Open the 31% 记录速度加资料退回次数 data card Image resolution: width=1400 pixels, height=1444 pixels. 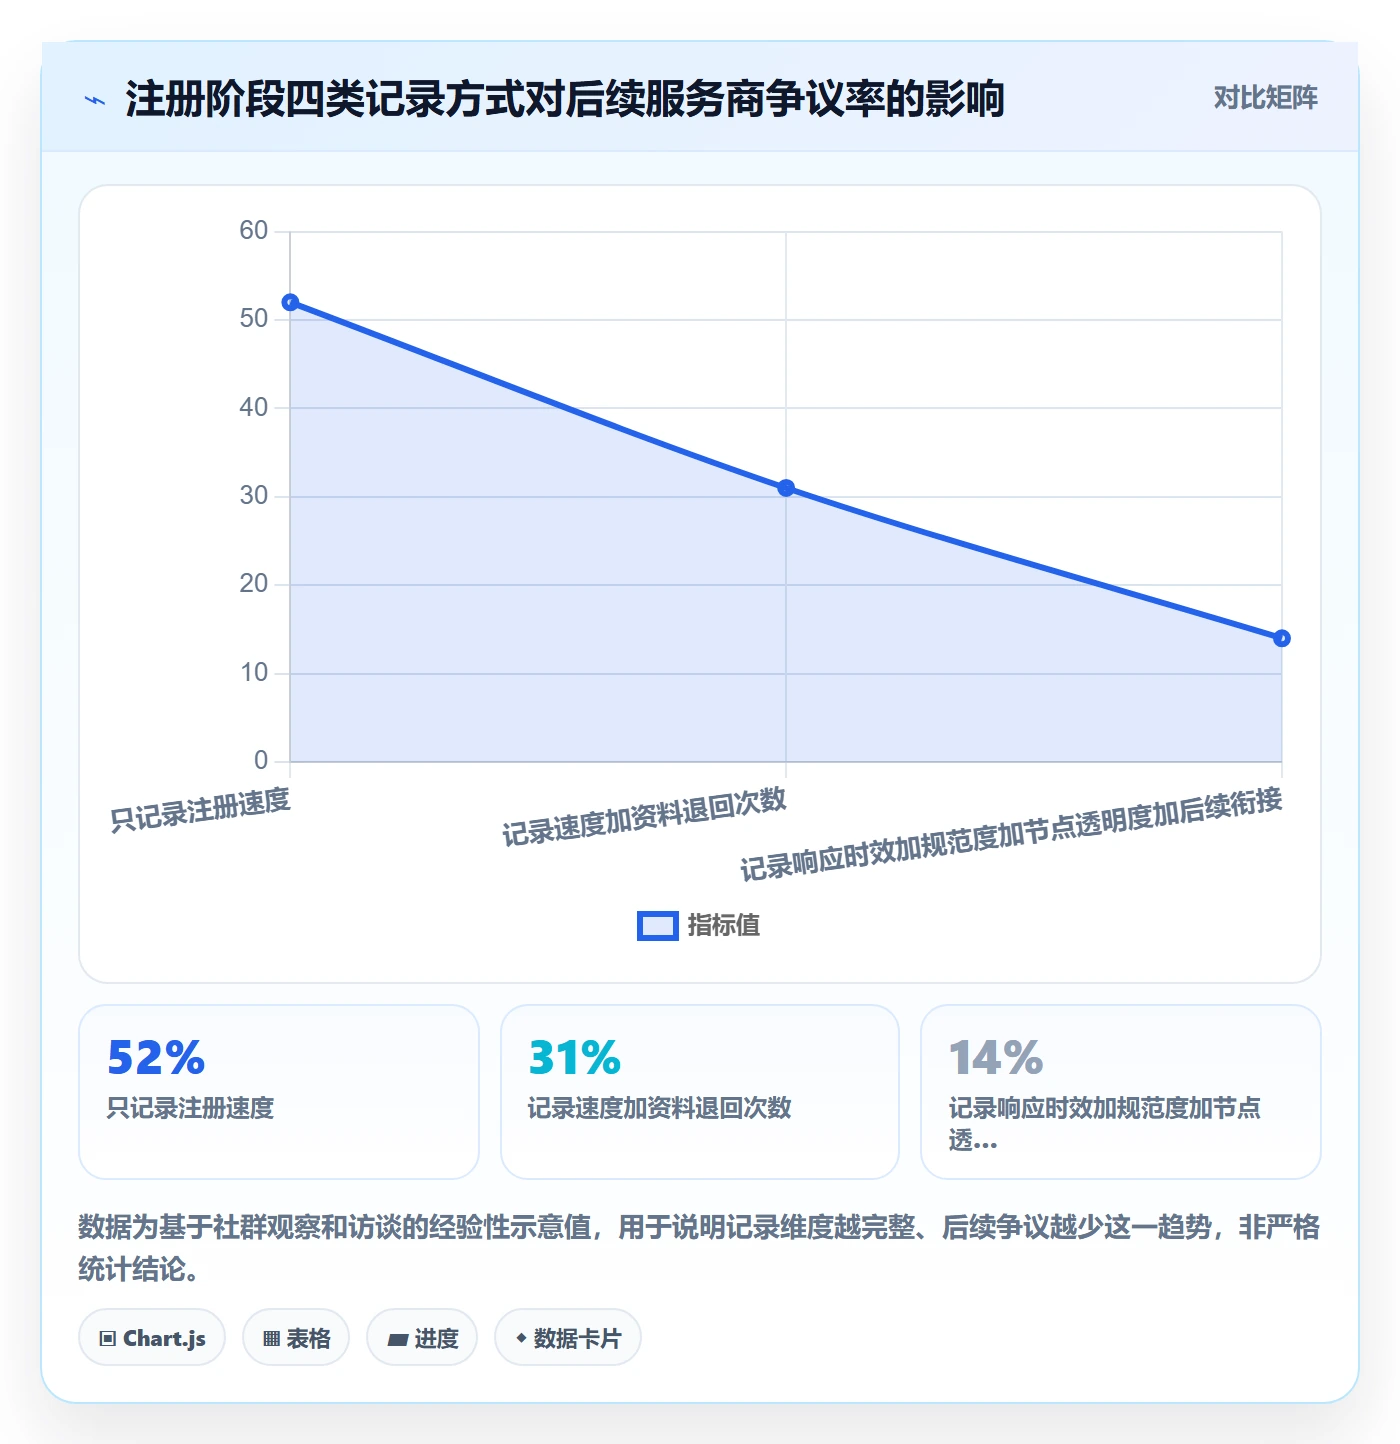(700, 1092)
